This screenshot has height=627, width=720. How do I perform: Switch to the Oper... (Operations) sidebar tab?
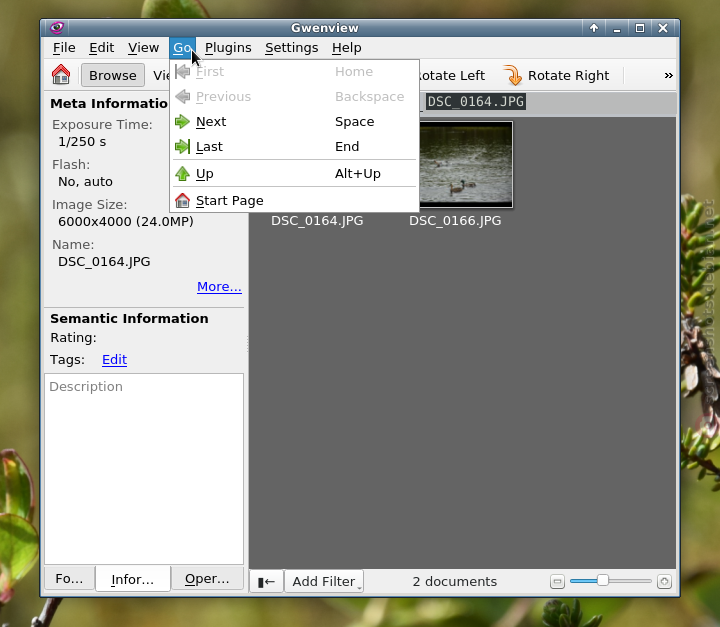207,578
